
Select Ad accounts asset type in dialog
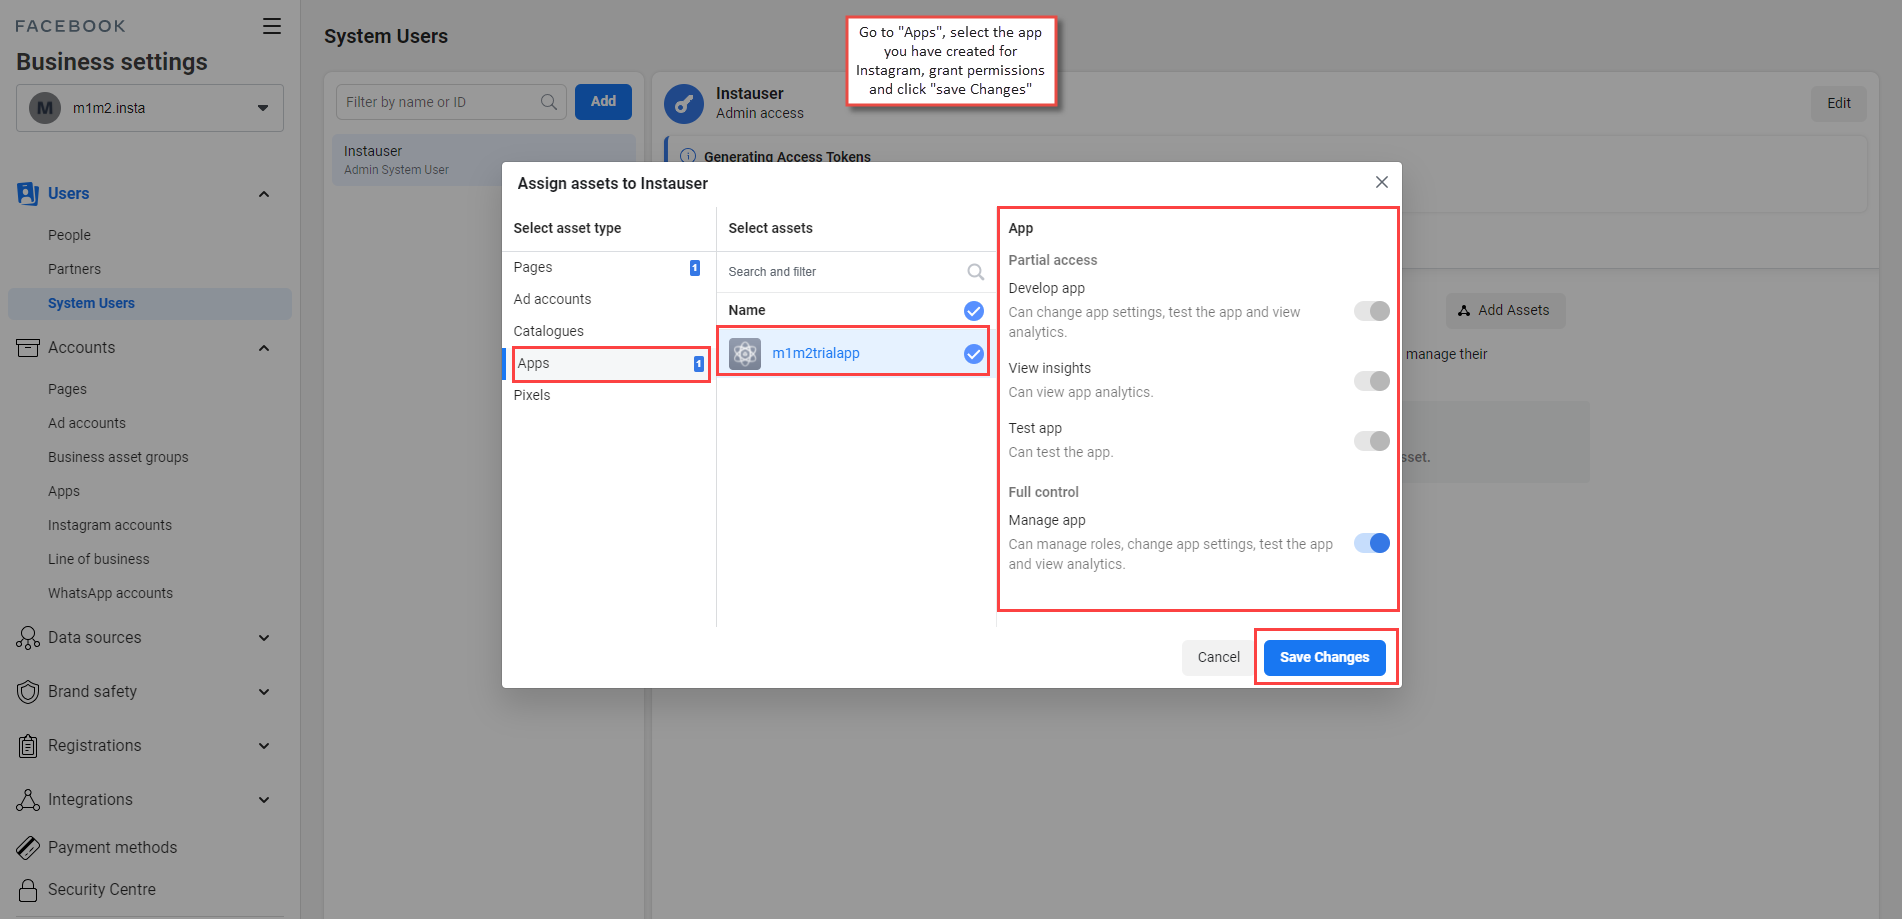click(x=608, y=299)
